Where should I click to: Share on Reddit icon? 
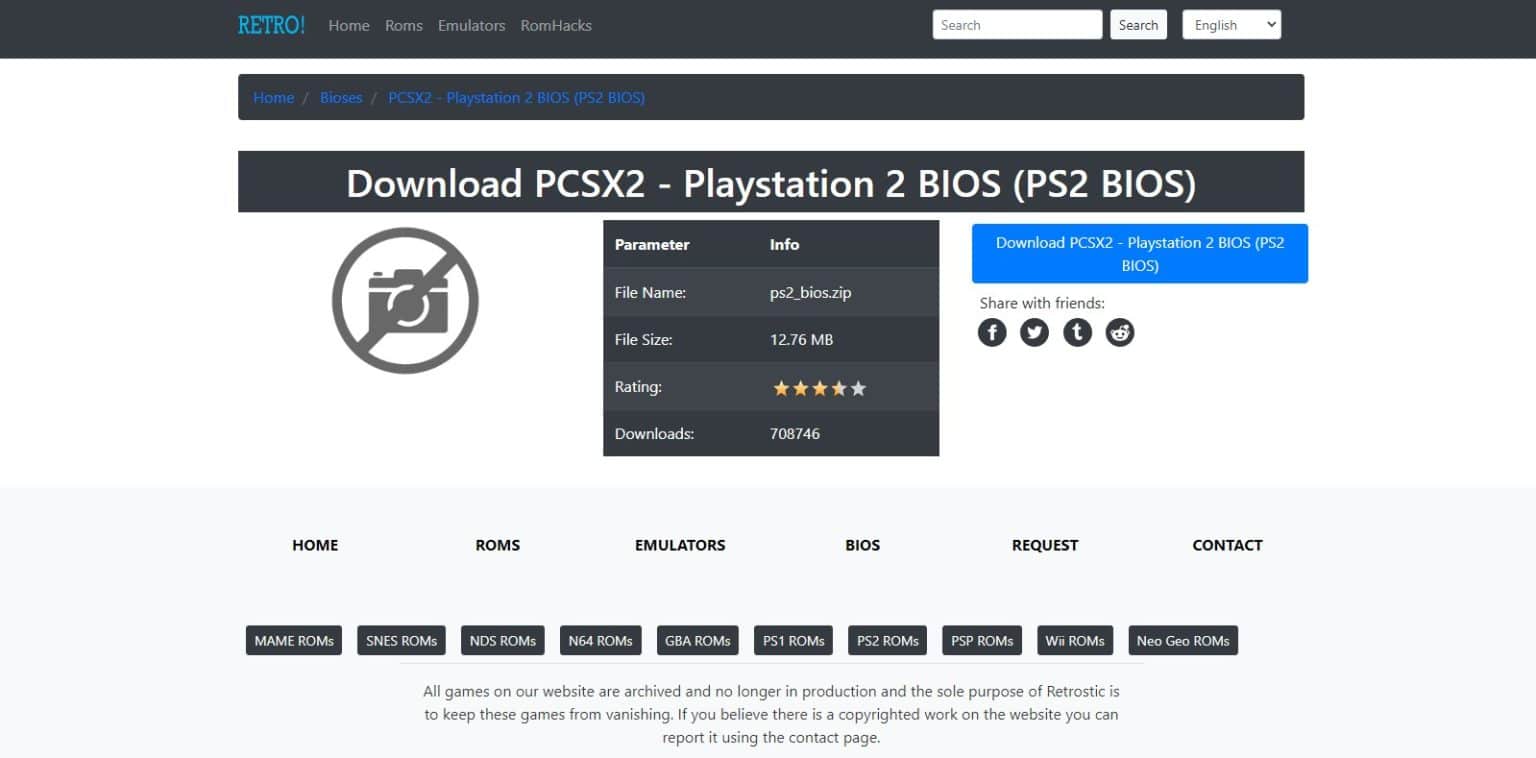click(1120, 332)
